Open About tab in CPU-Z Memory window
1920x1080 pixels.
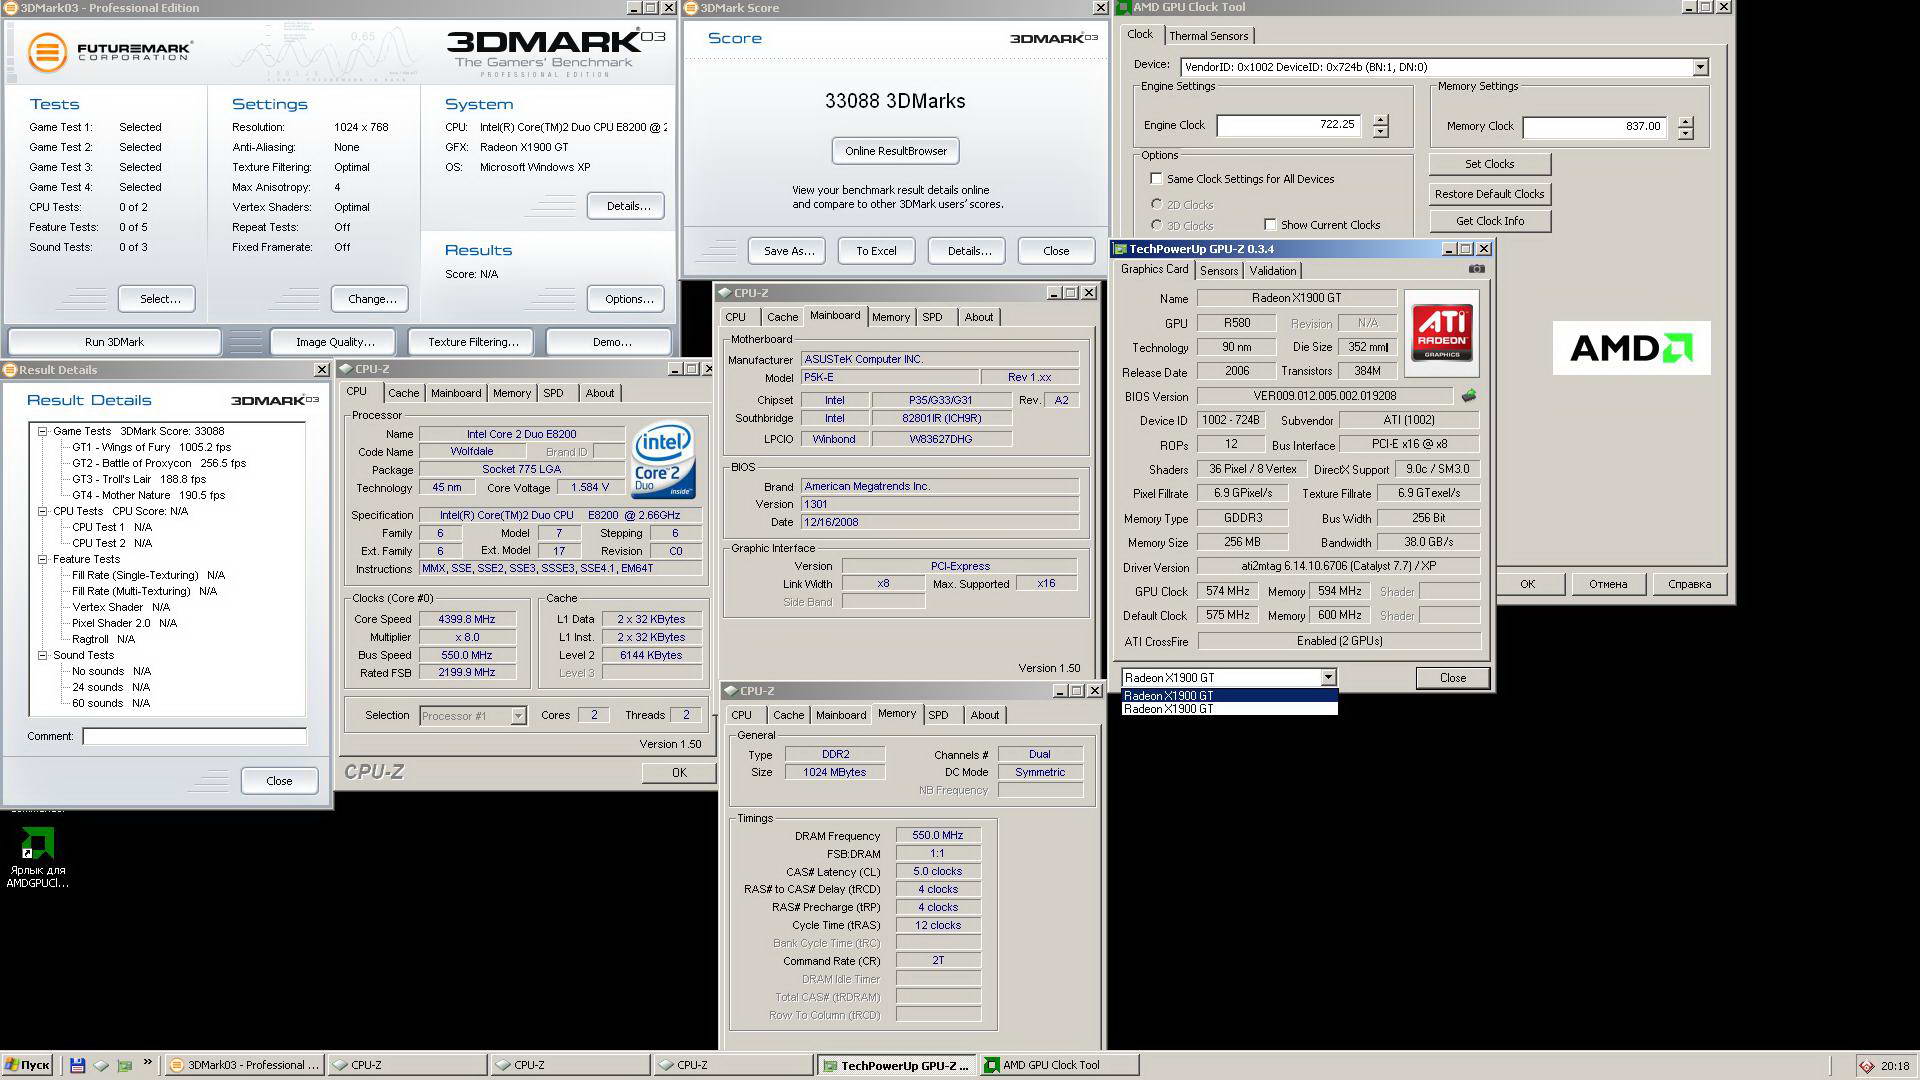tap(984, 715)
